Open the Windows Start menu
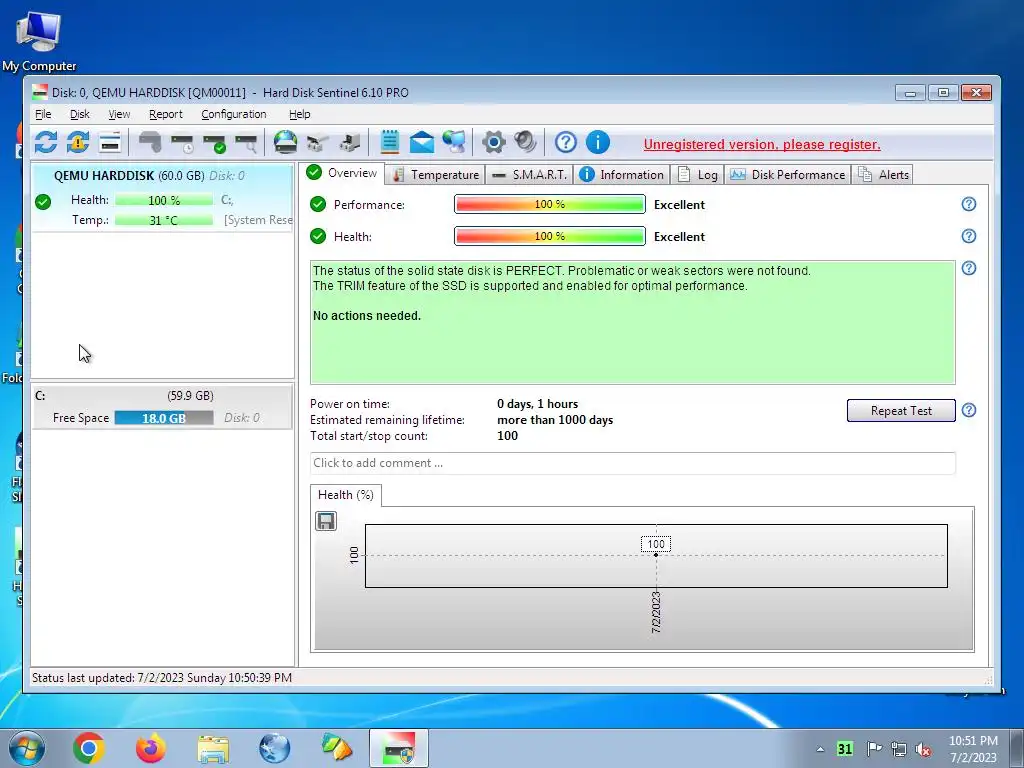The width and height of the screenshot is (1024, 768). point(27,748)
